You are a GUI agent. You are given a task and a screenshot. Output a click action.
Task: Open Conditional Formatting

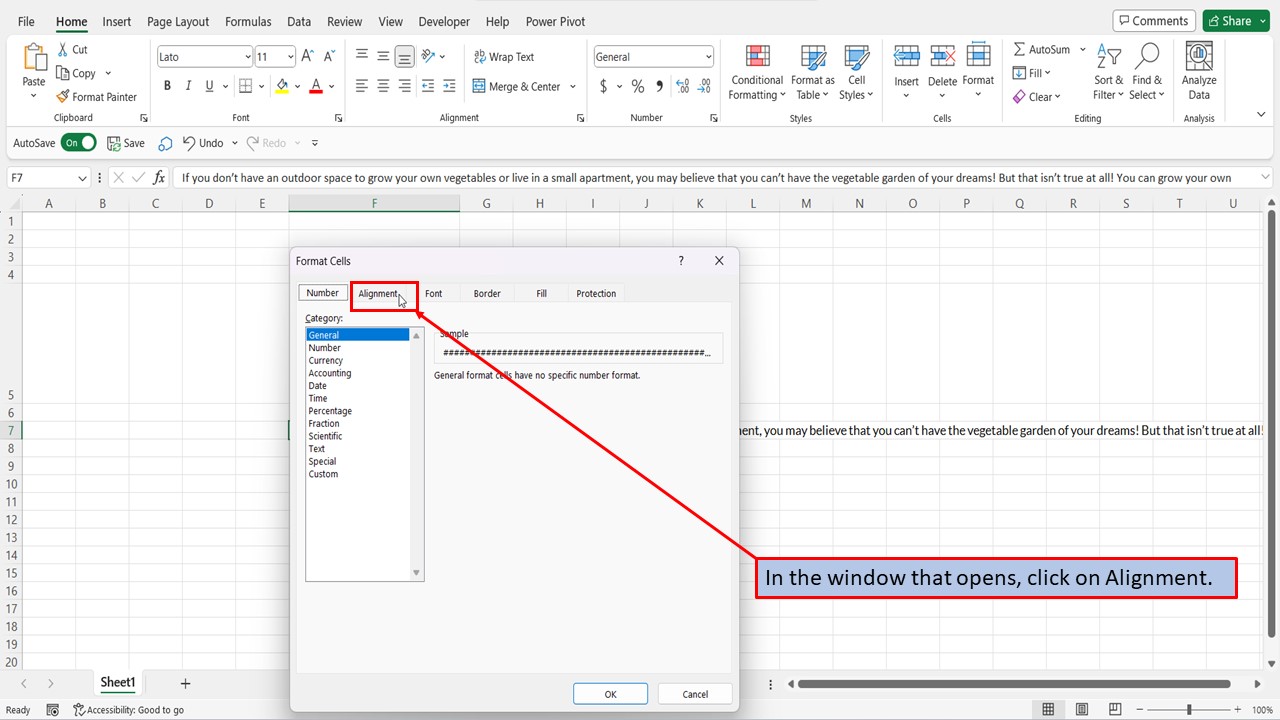[757, 72]
